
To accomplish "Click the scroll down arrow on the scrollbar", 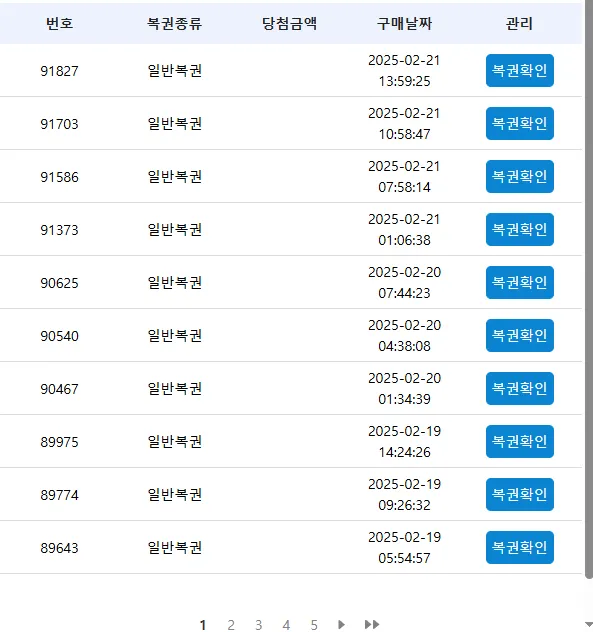I will point(589,624).
